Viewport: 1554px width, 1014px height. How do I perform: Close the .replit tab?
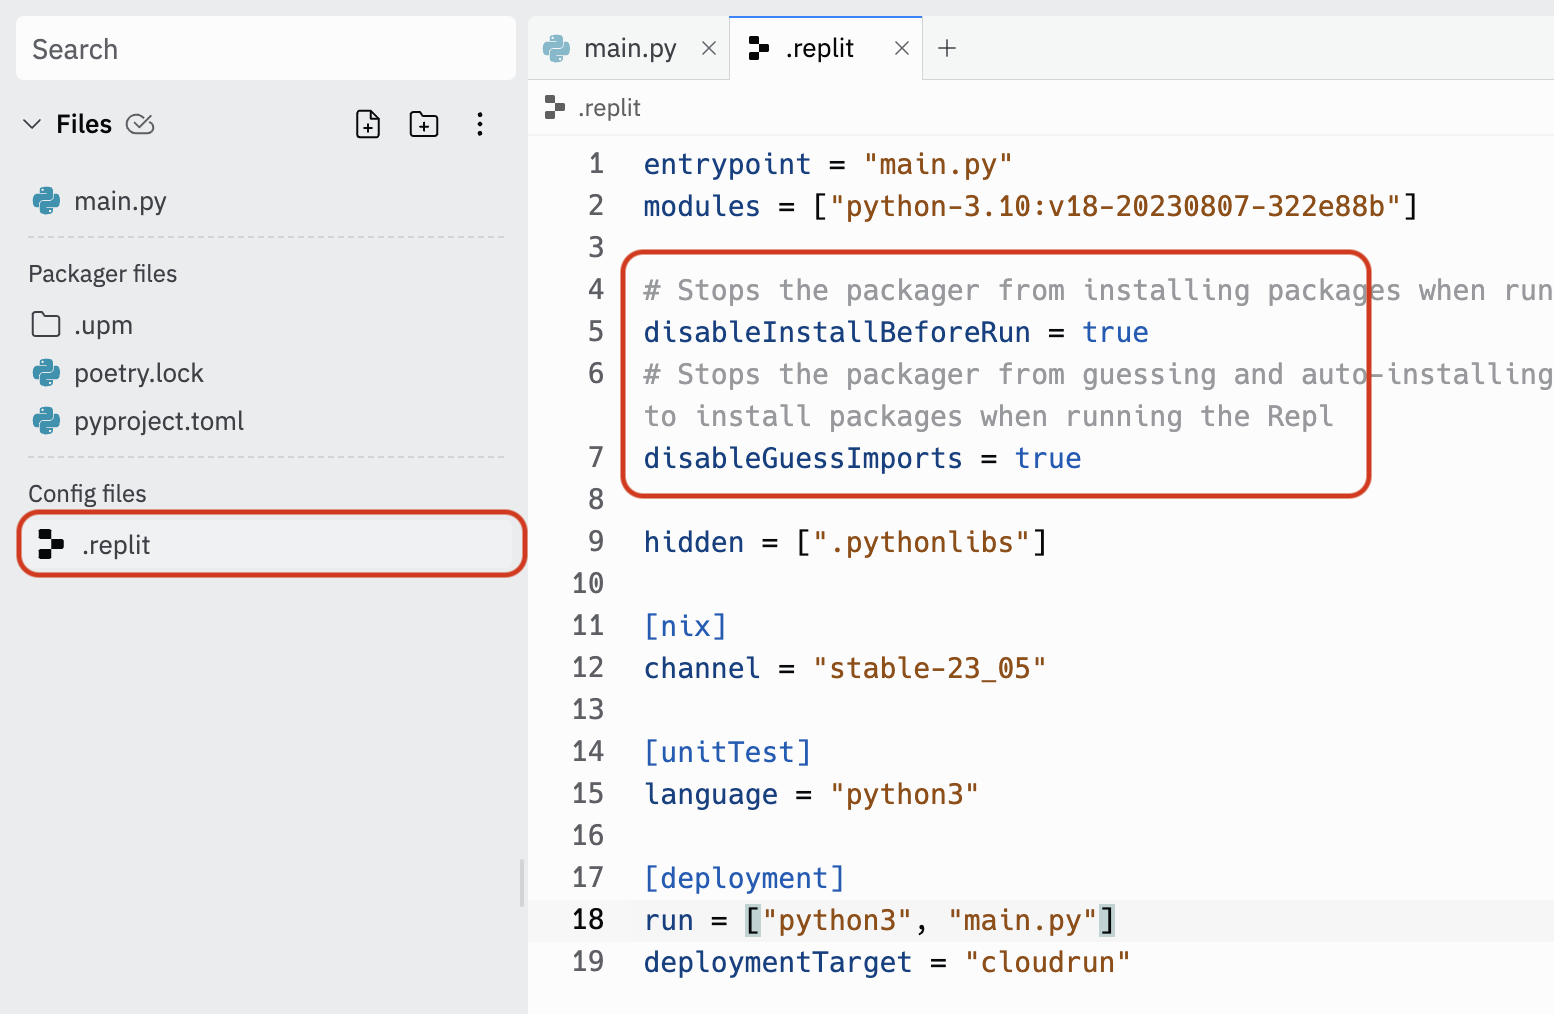pyautogui.click(x=901, y=48)
